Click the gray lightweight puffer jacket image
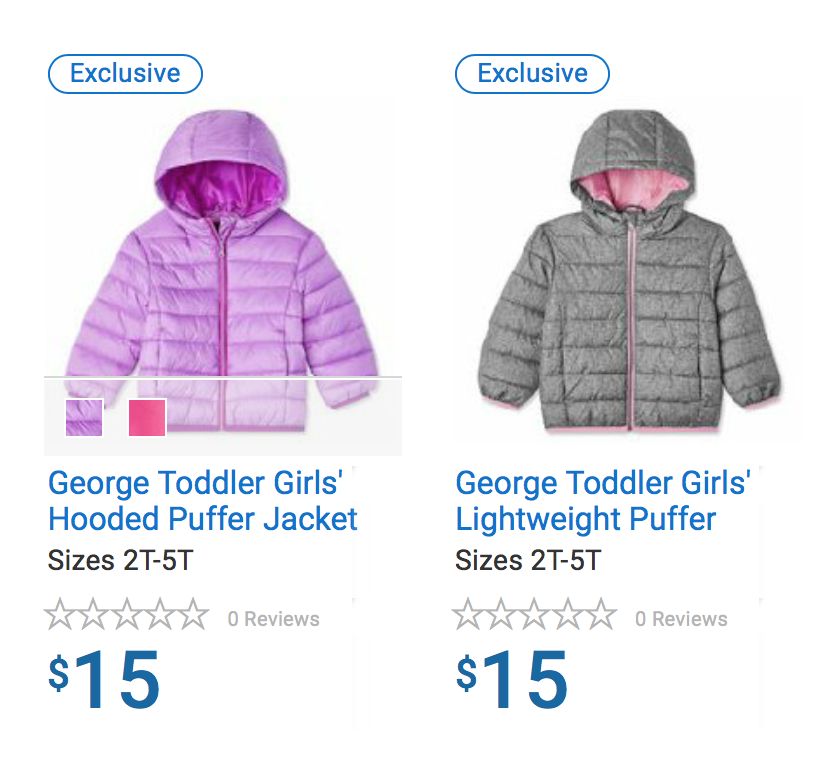The width and height of the screenshot is (826, 784). pyautogui.click(x=630, y=270)
